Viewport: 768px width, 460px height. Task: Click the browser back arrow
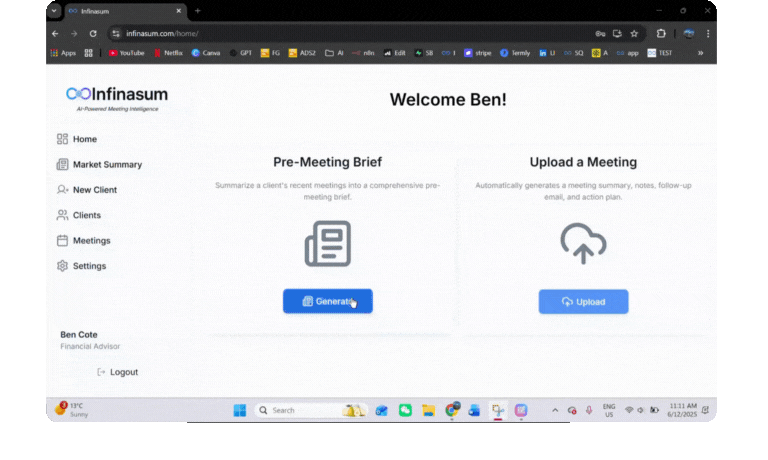[x=55, y=34]
